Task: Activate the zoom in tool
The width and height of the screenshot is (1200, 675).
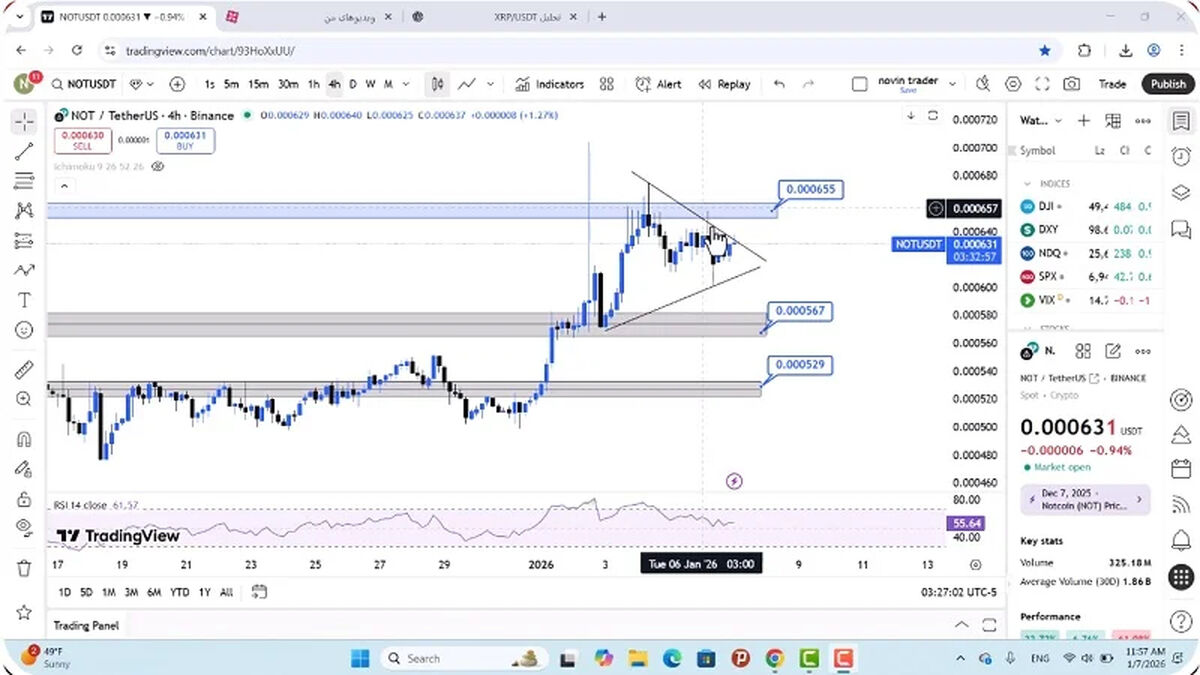Action: tap(24, 399)
